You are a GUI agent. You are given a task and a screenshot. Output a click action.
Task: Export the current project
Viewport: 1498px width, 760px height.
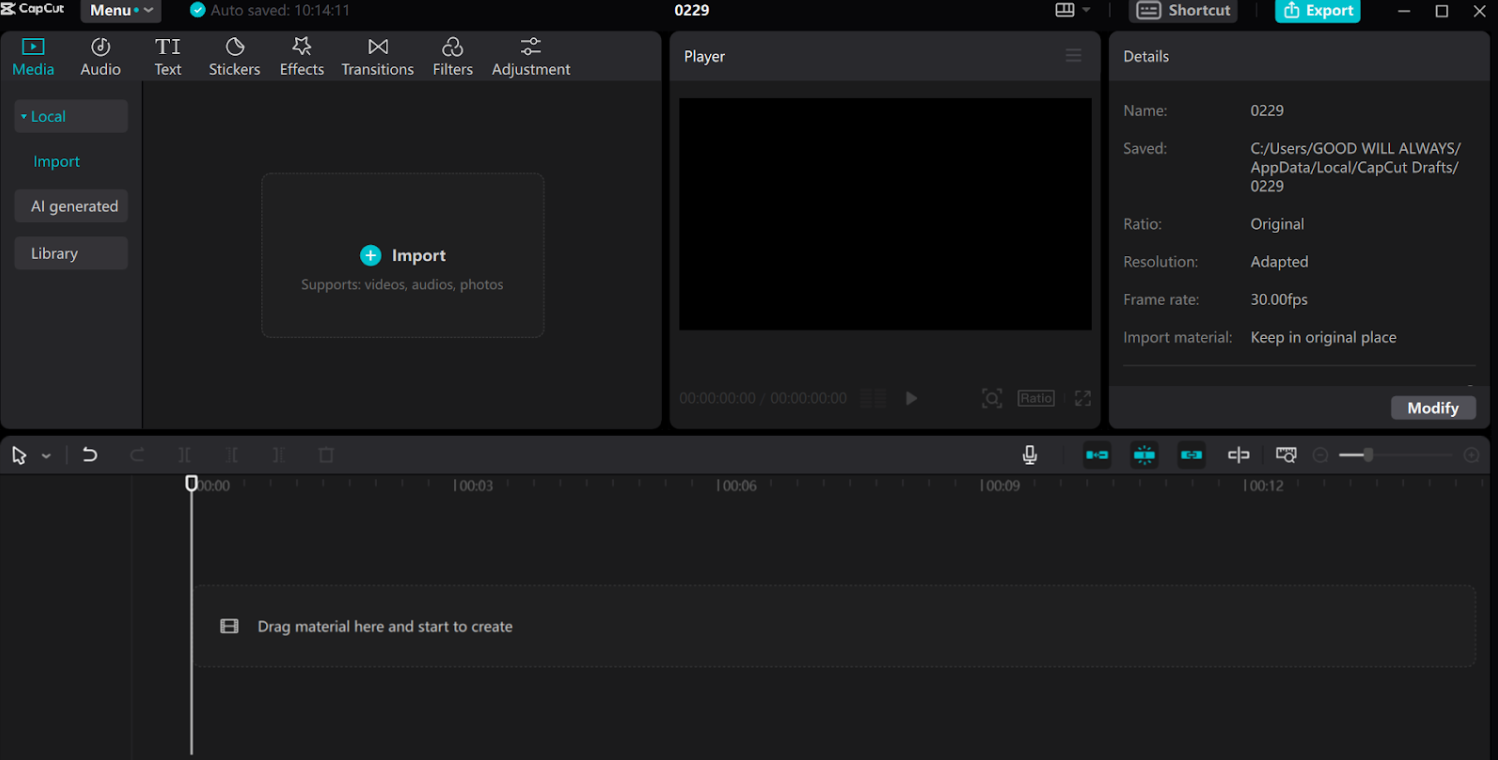coord(1317,11)
